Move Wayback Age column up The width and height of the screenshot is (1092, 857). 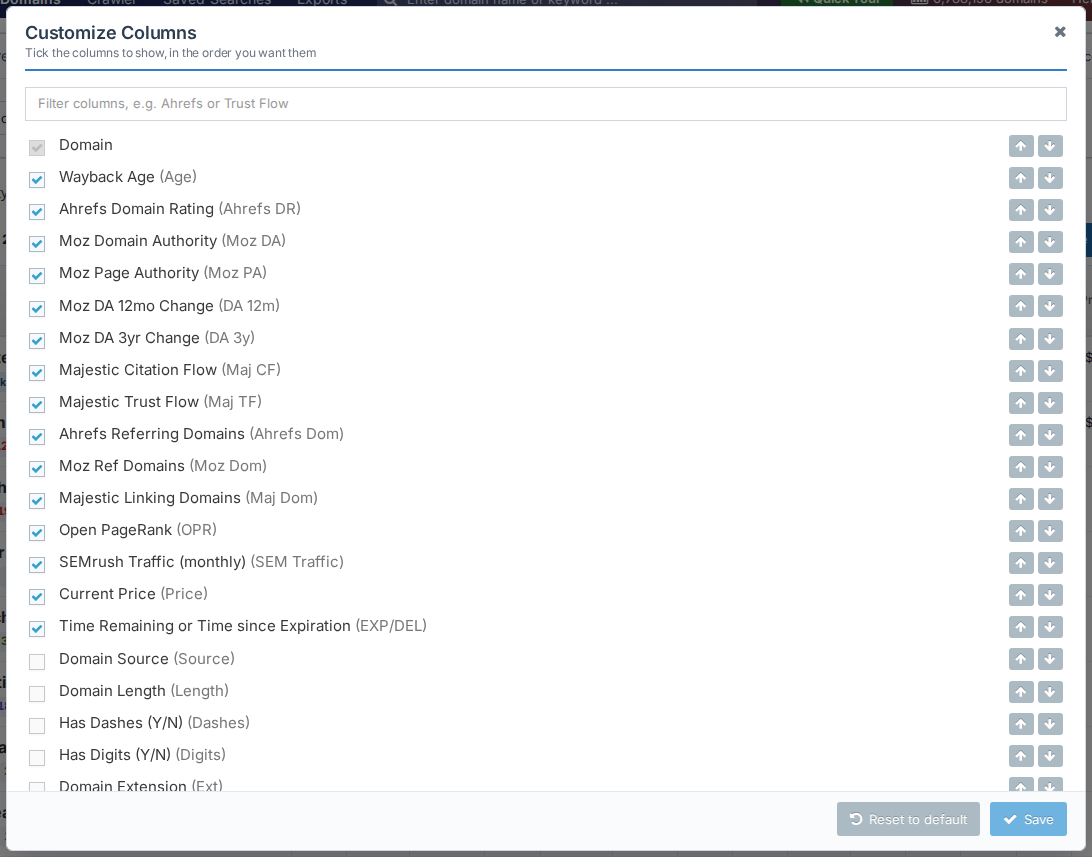(x=1021, y=178)
